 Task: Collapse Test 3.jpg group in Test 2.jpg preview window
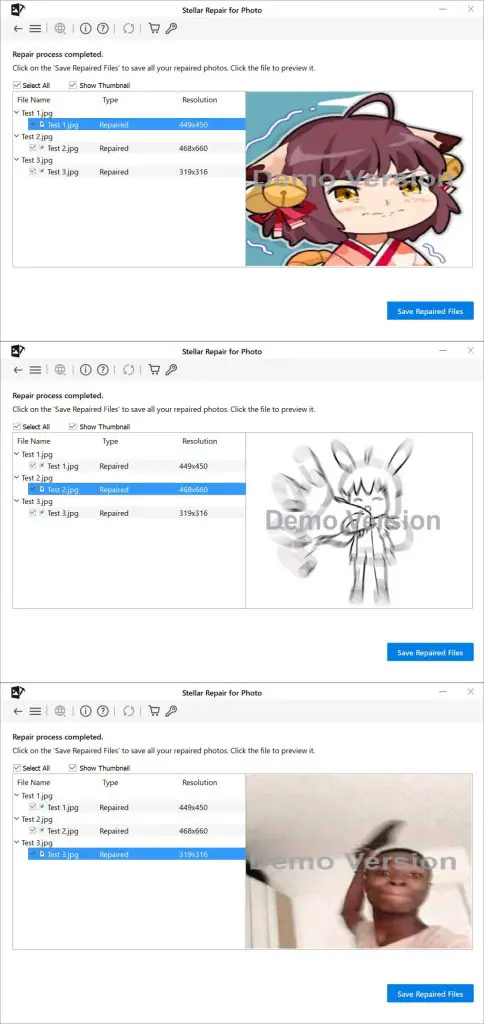pos(17,501)
